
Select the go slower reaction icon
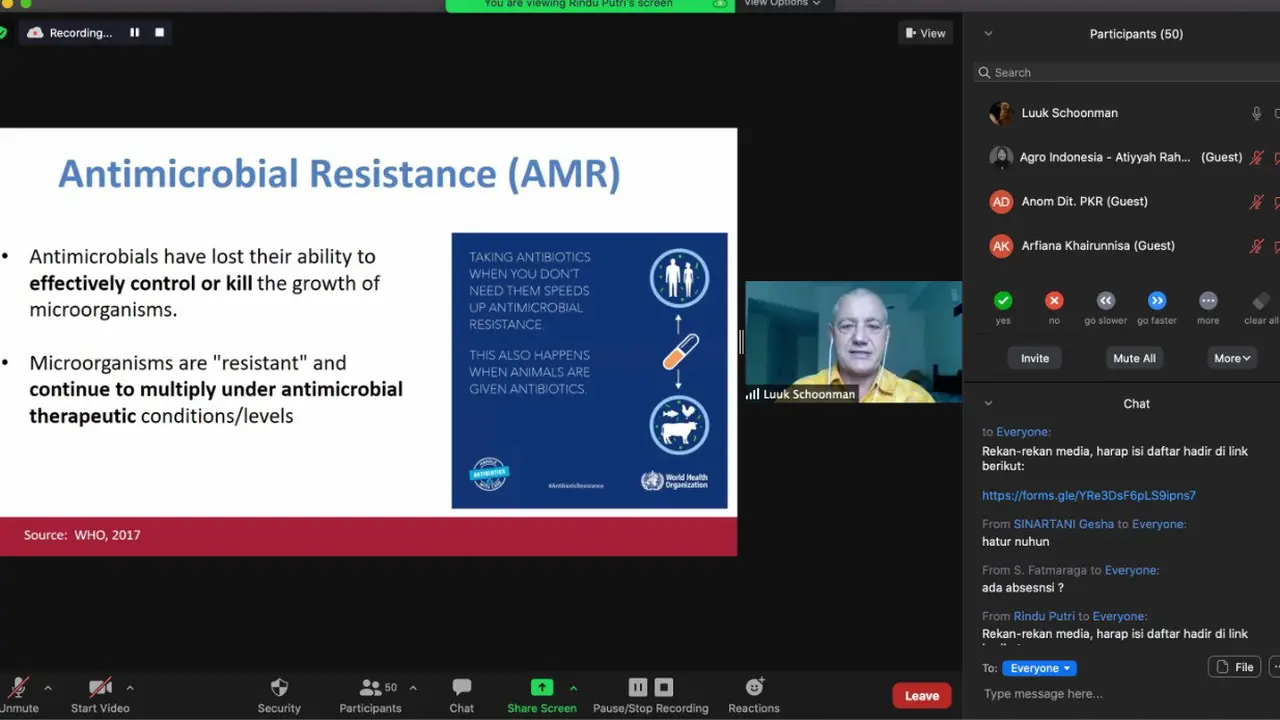pos(1105,300)
